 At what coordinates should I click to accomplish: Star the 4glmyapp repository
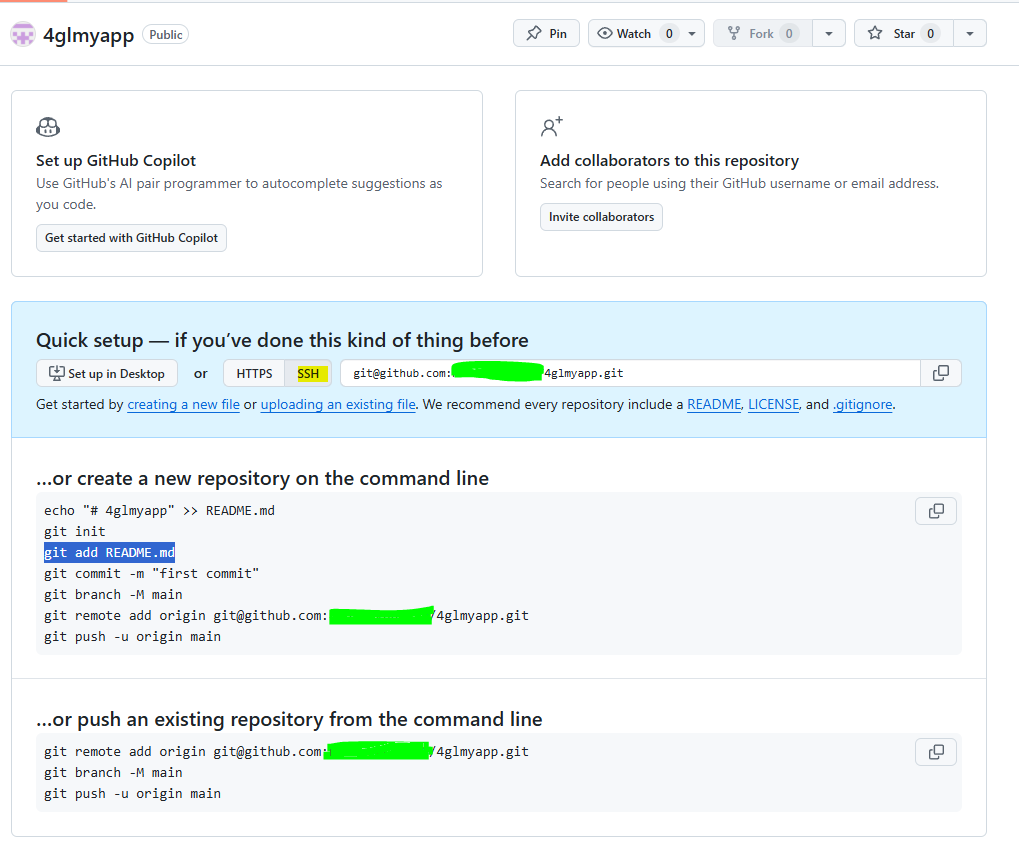click(904, 34)
